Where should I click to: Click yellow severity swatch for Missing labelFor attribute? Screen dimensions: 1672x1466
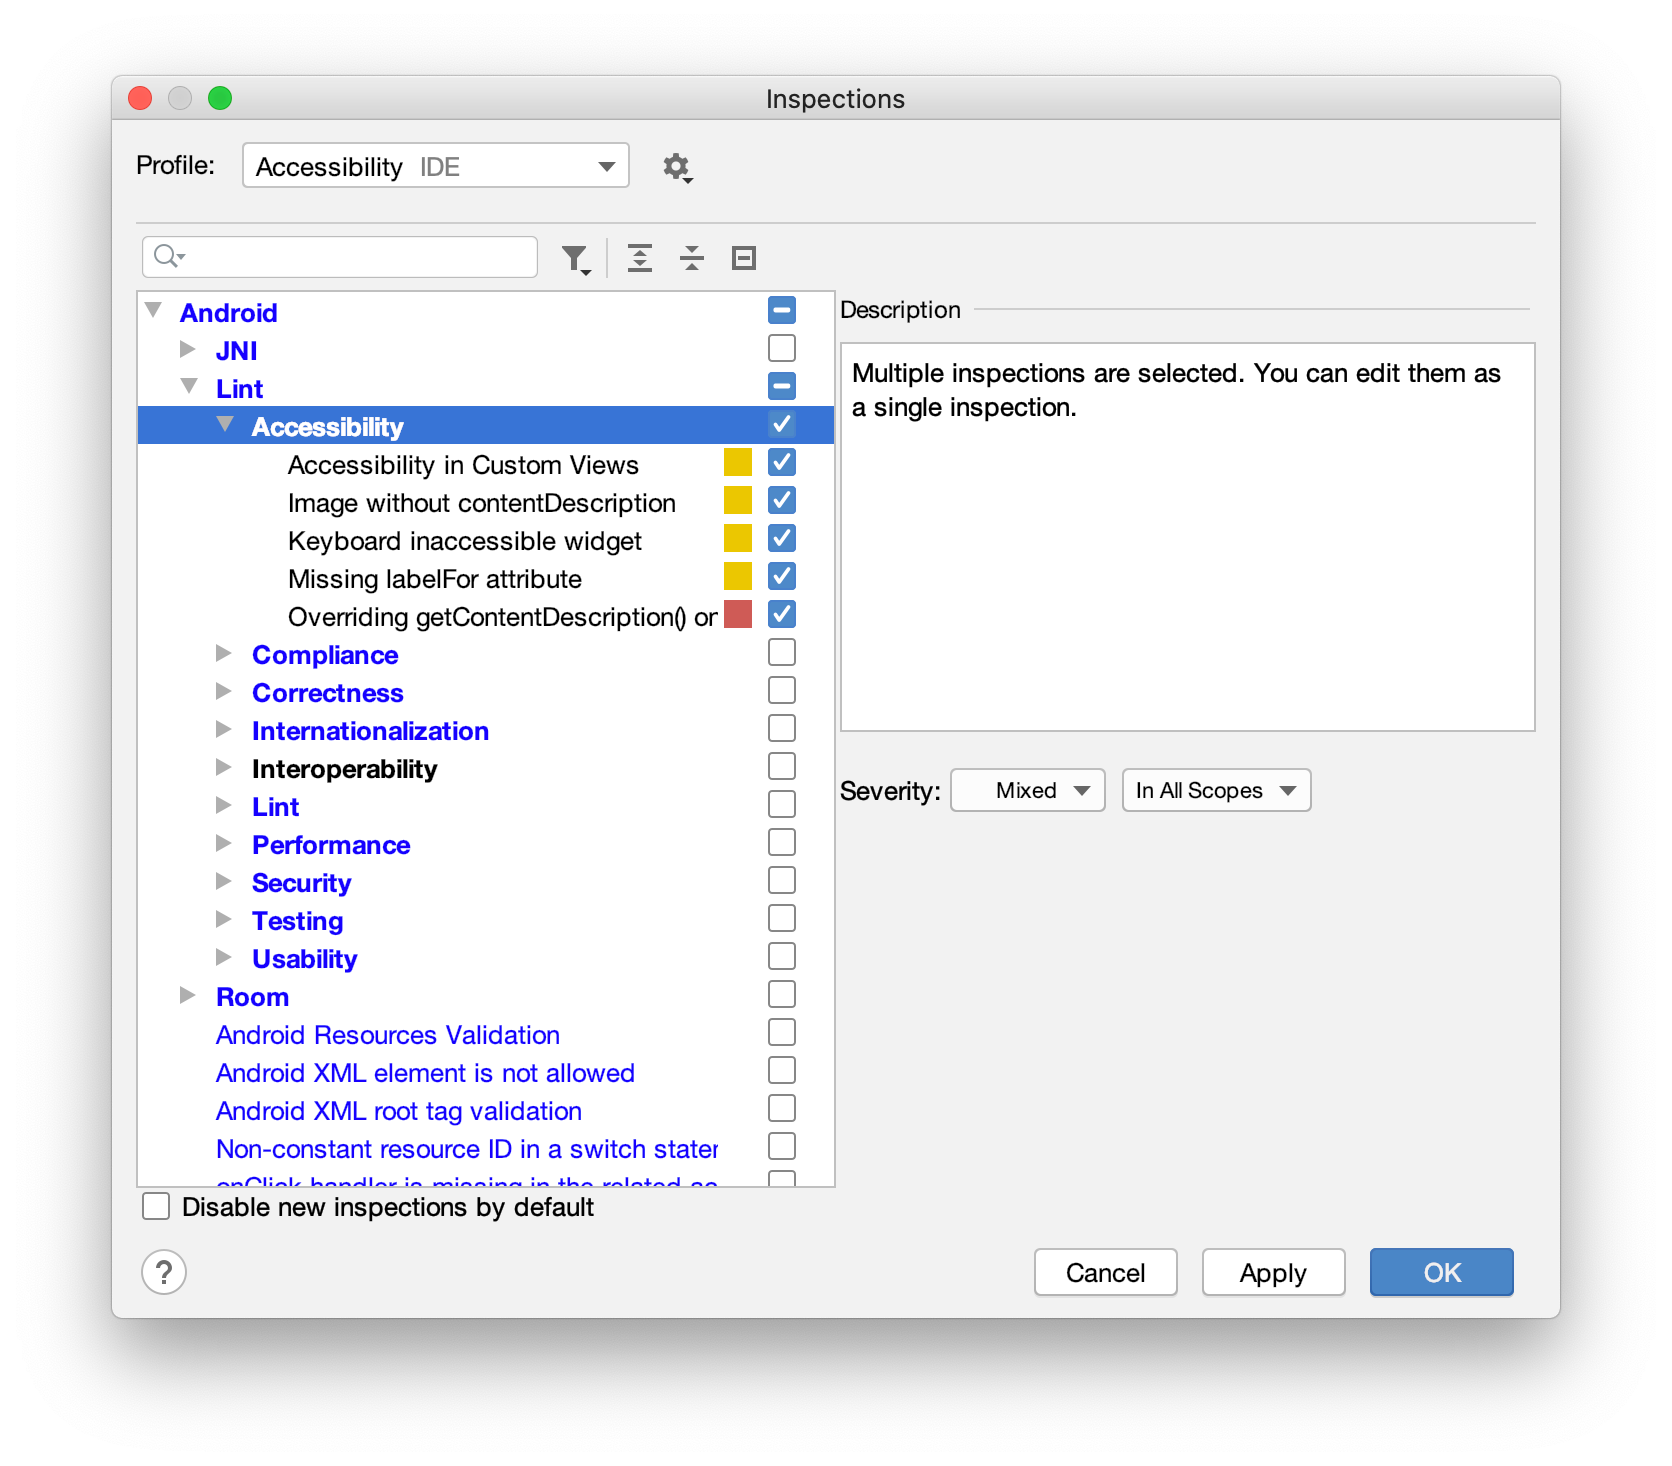738,576
